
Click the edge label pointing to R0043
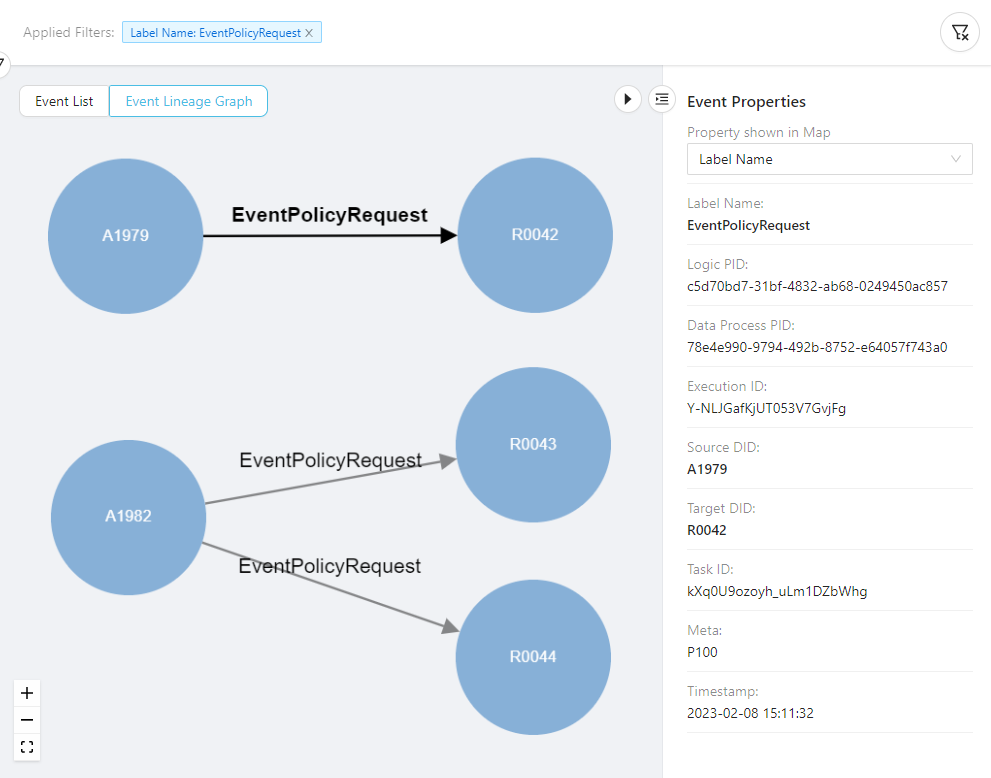(330, 460)
